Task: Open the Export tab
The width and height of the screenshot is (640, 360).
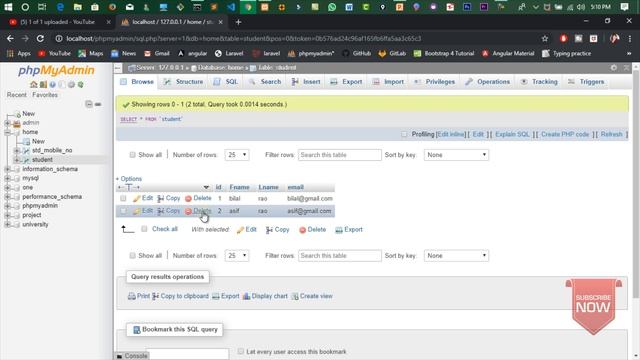Action: 347,82
